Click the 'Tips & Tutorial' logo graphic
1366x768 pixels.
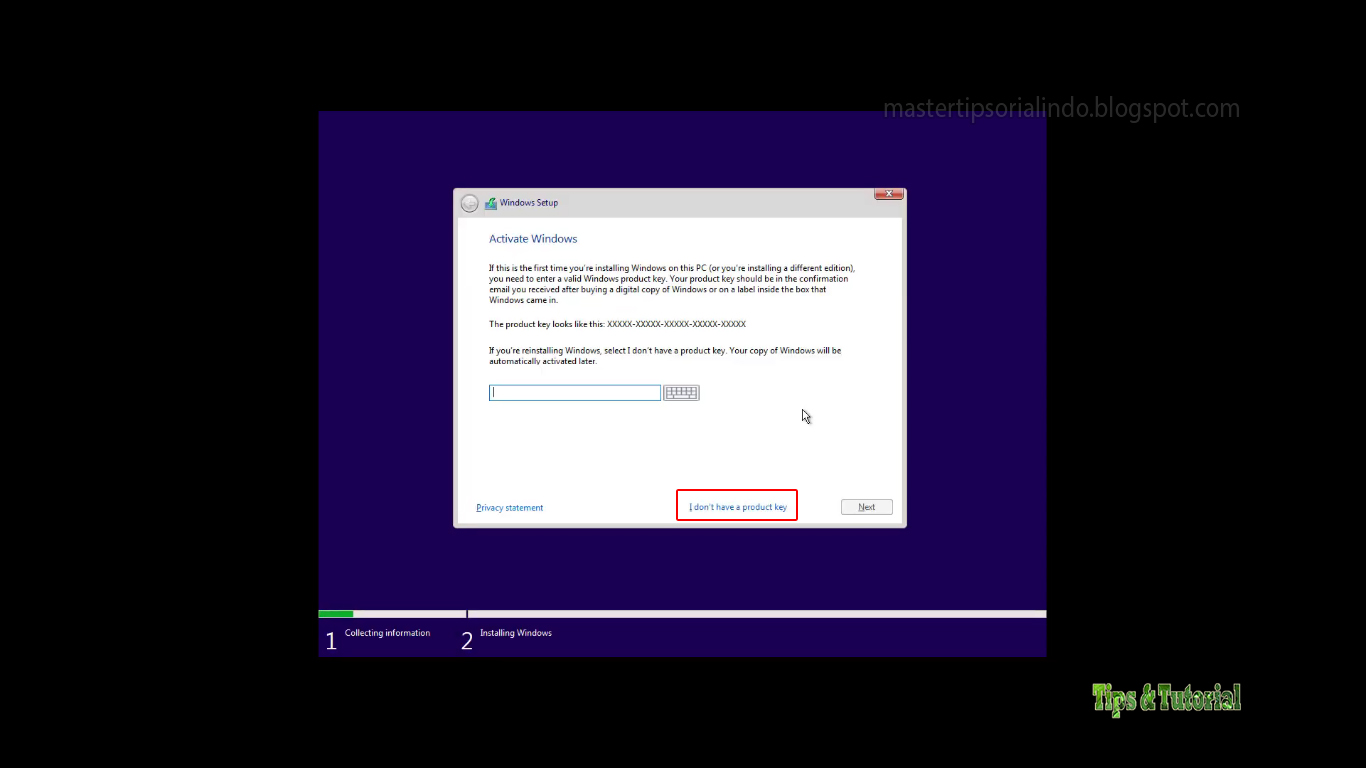[x=1166, y=698]
